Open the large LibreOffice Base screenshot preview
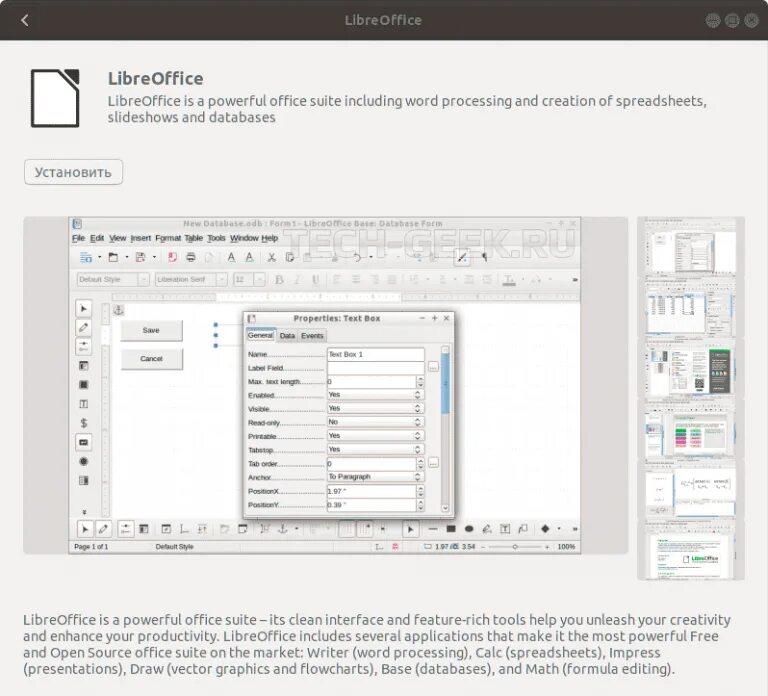This screenshot has height=696, width=768. [x=325, y=385]
